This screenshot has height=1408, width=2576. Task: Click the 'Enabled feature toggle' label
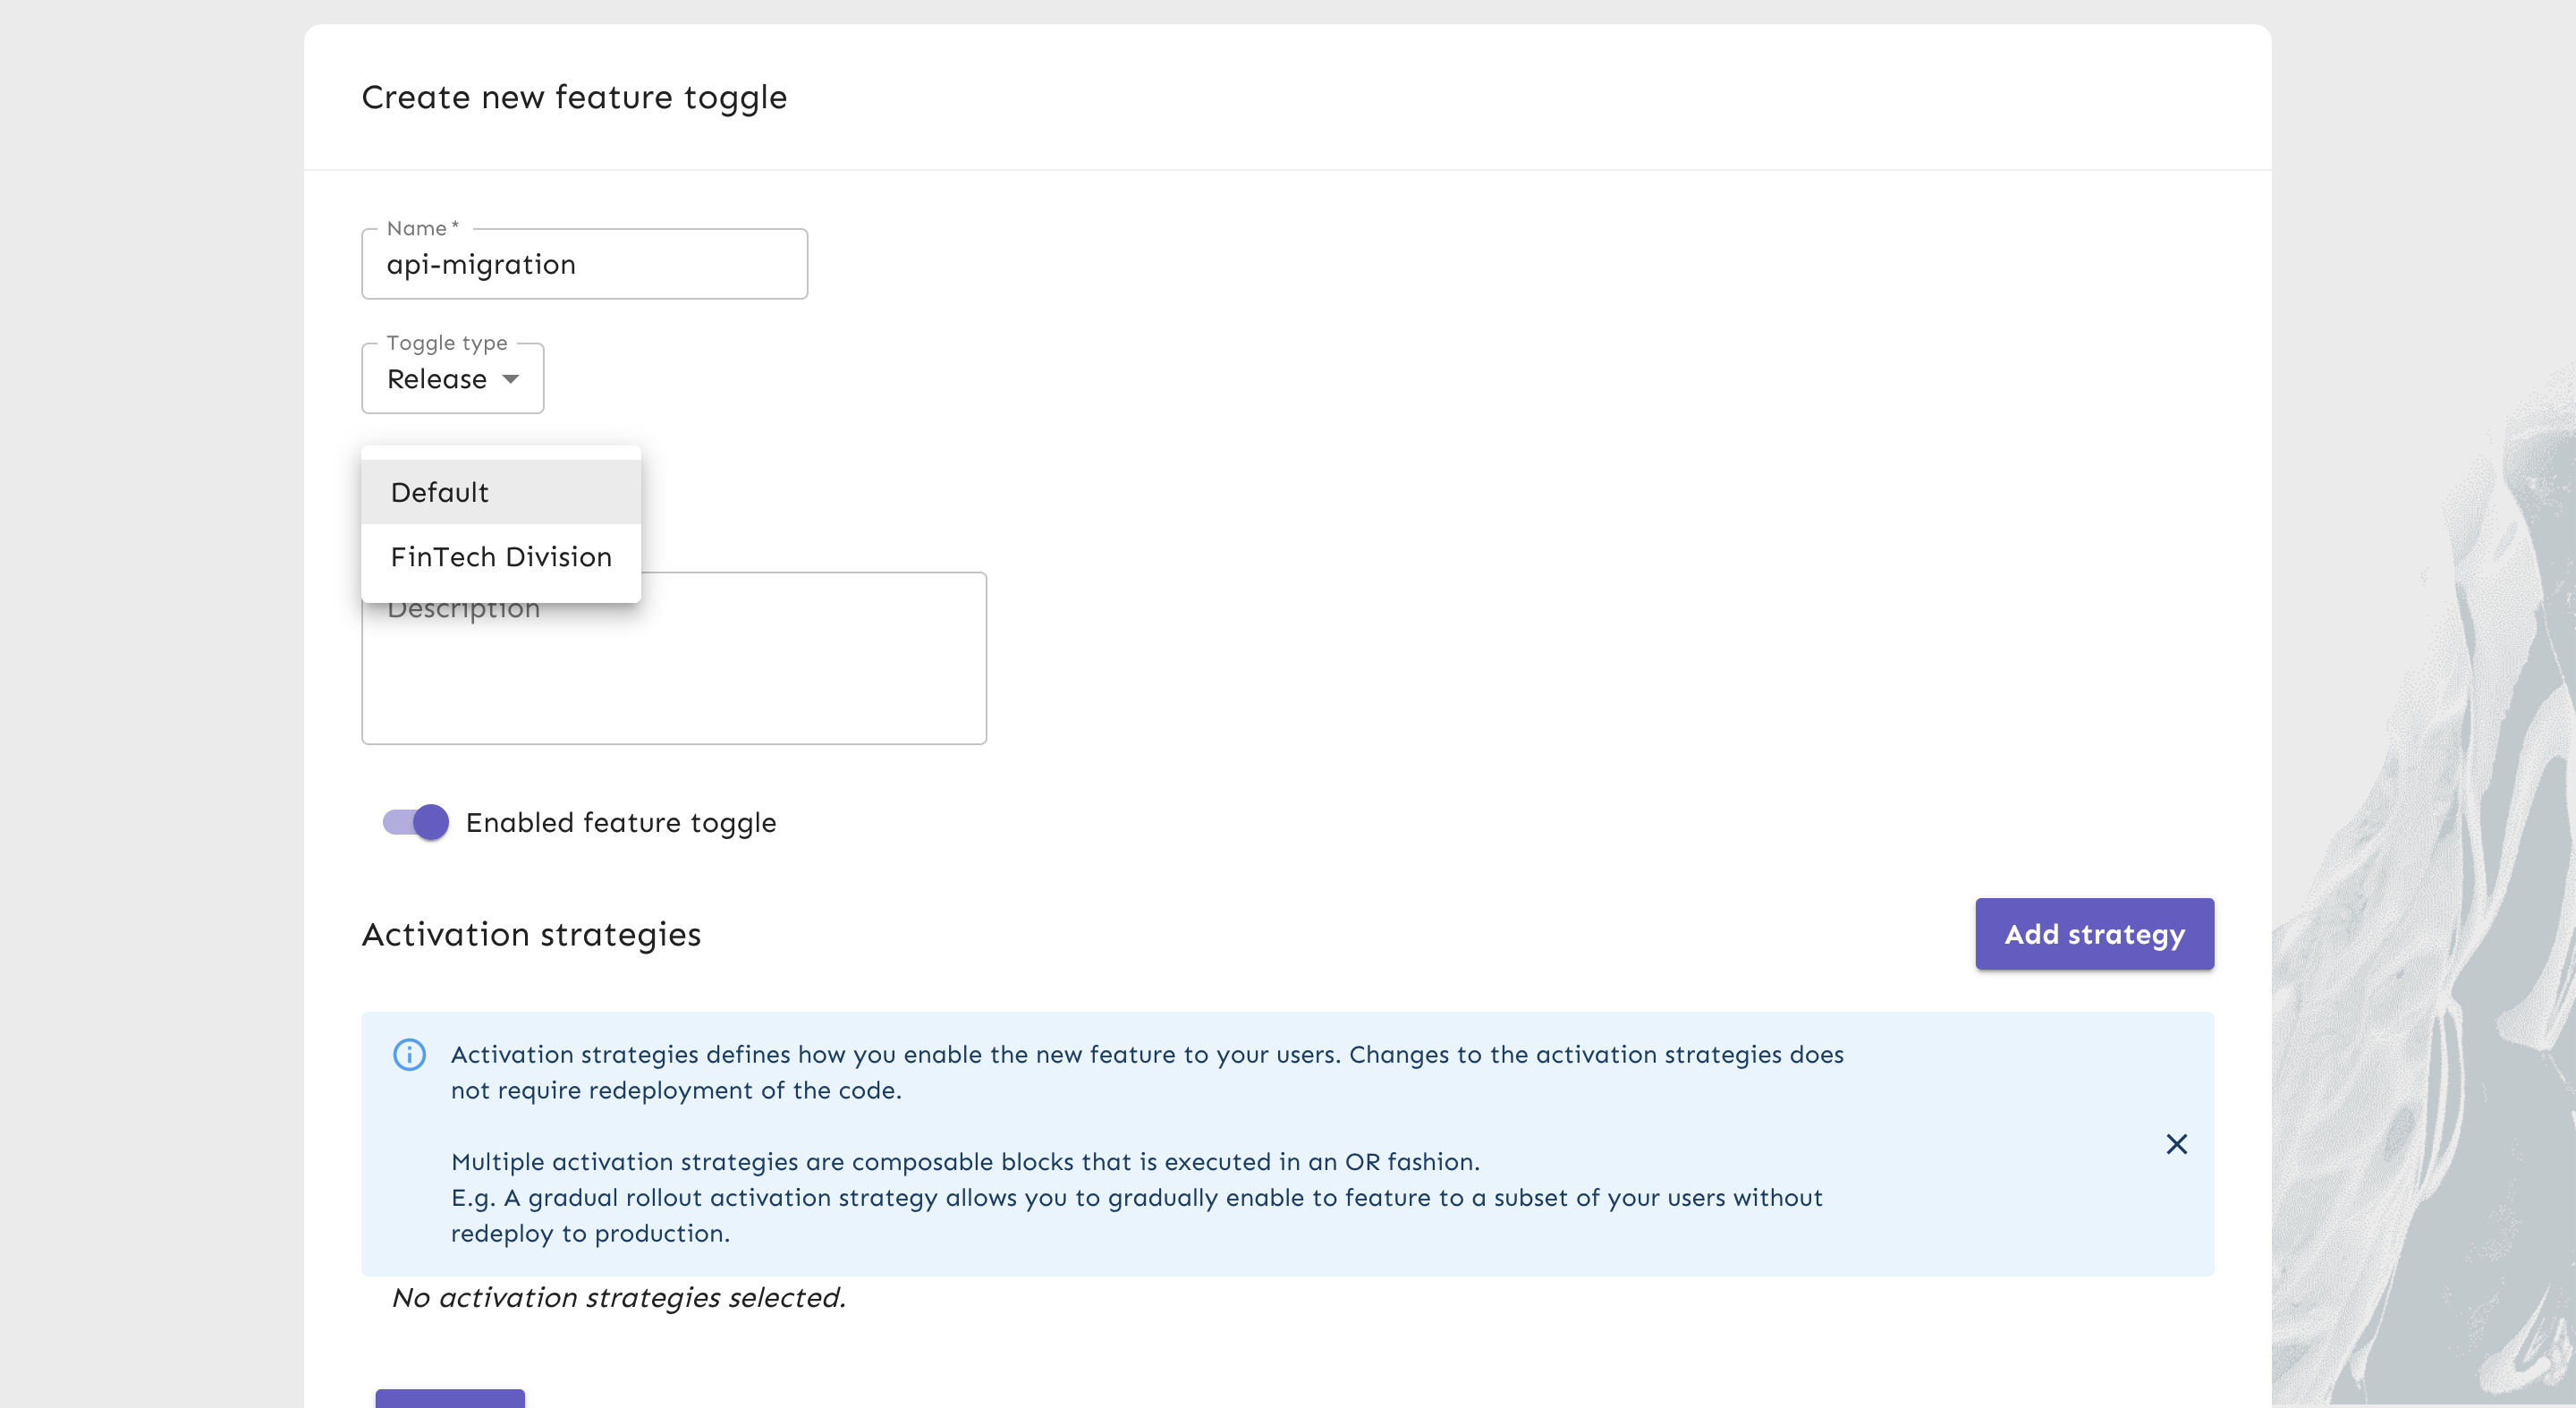621,822
